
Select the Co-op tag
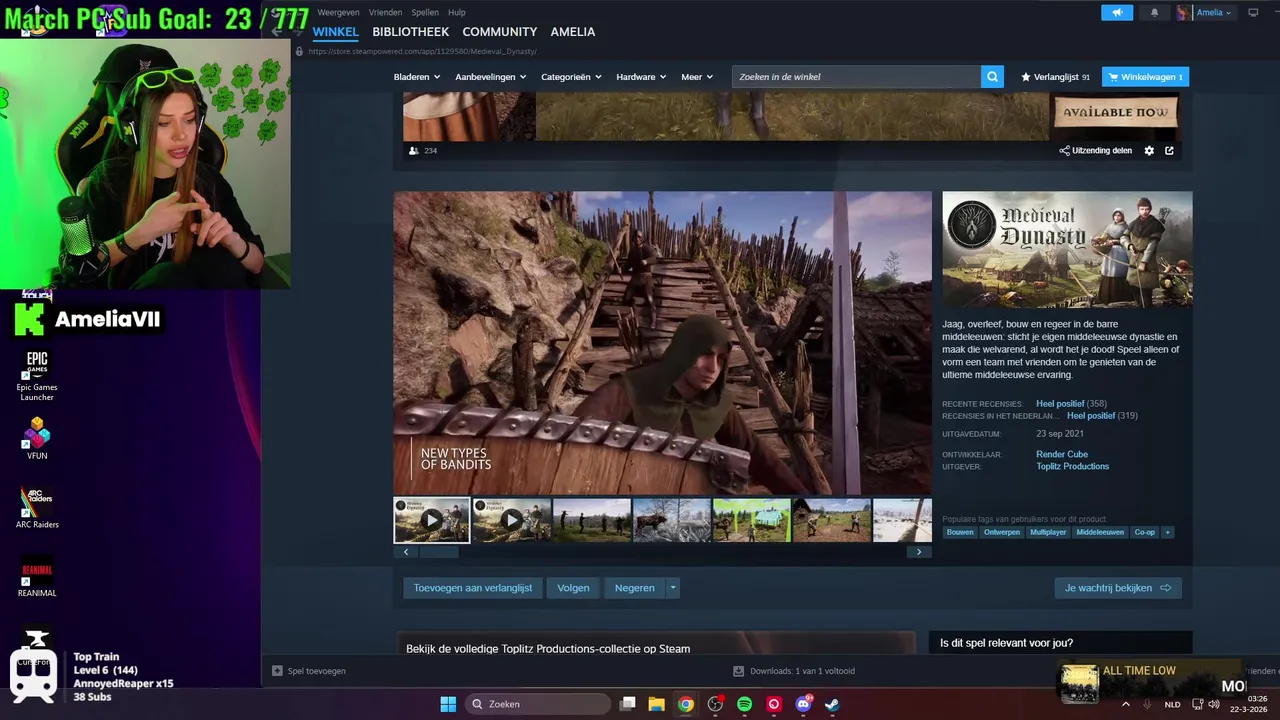(1144, 532)
